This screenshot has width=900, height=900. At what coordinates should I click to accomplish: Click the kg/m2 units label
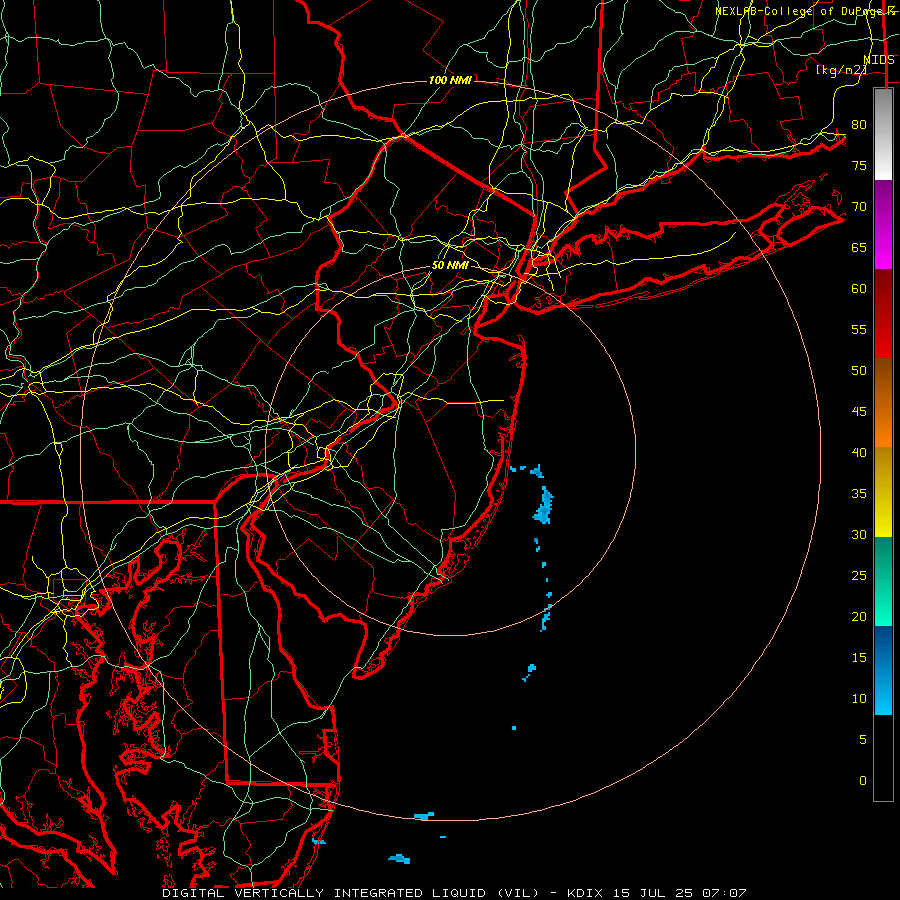841,70
